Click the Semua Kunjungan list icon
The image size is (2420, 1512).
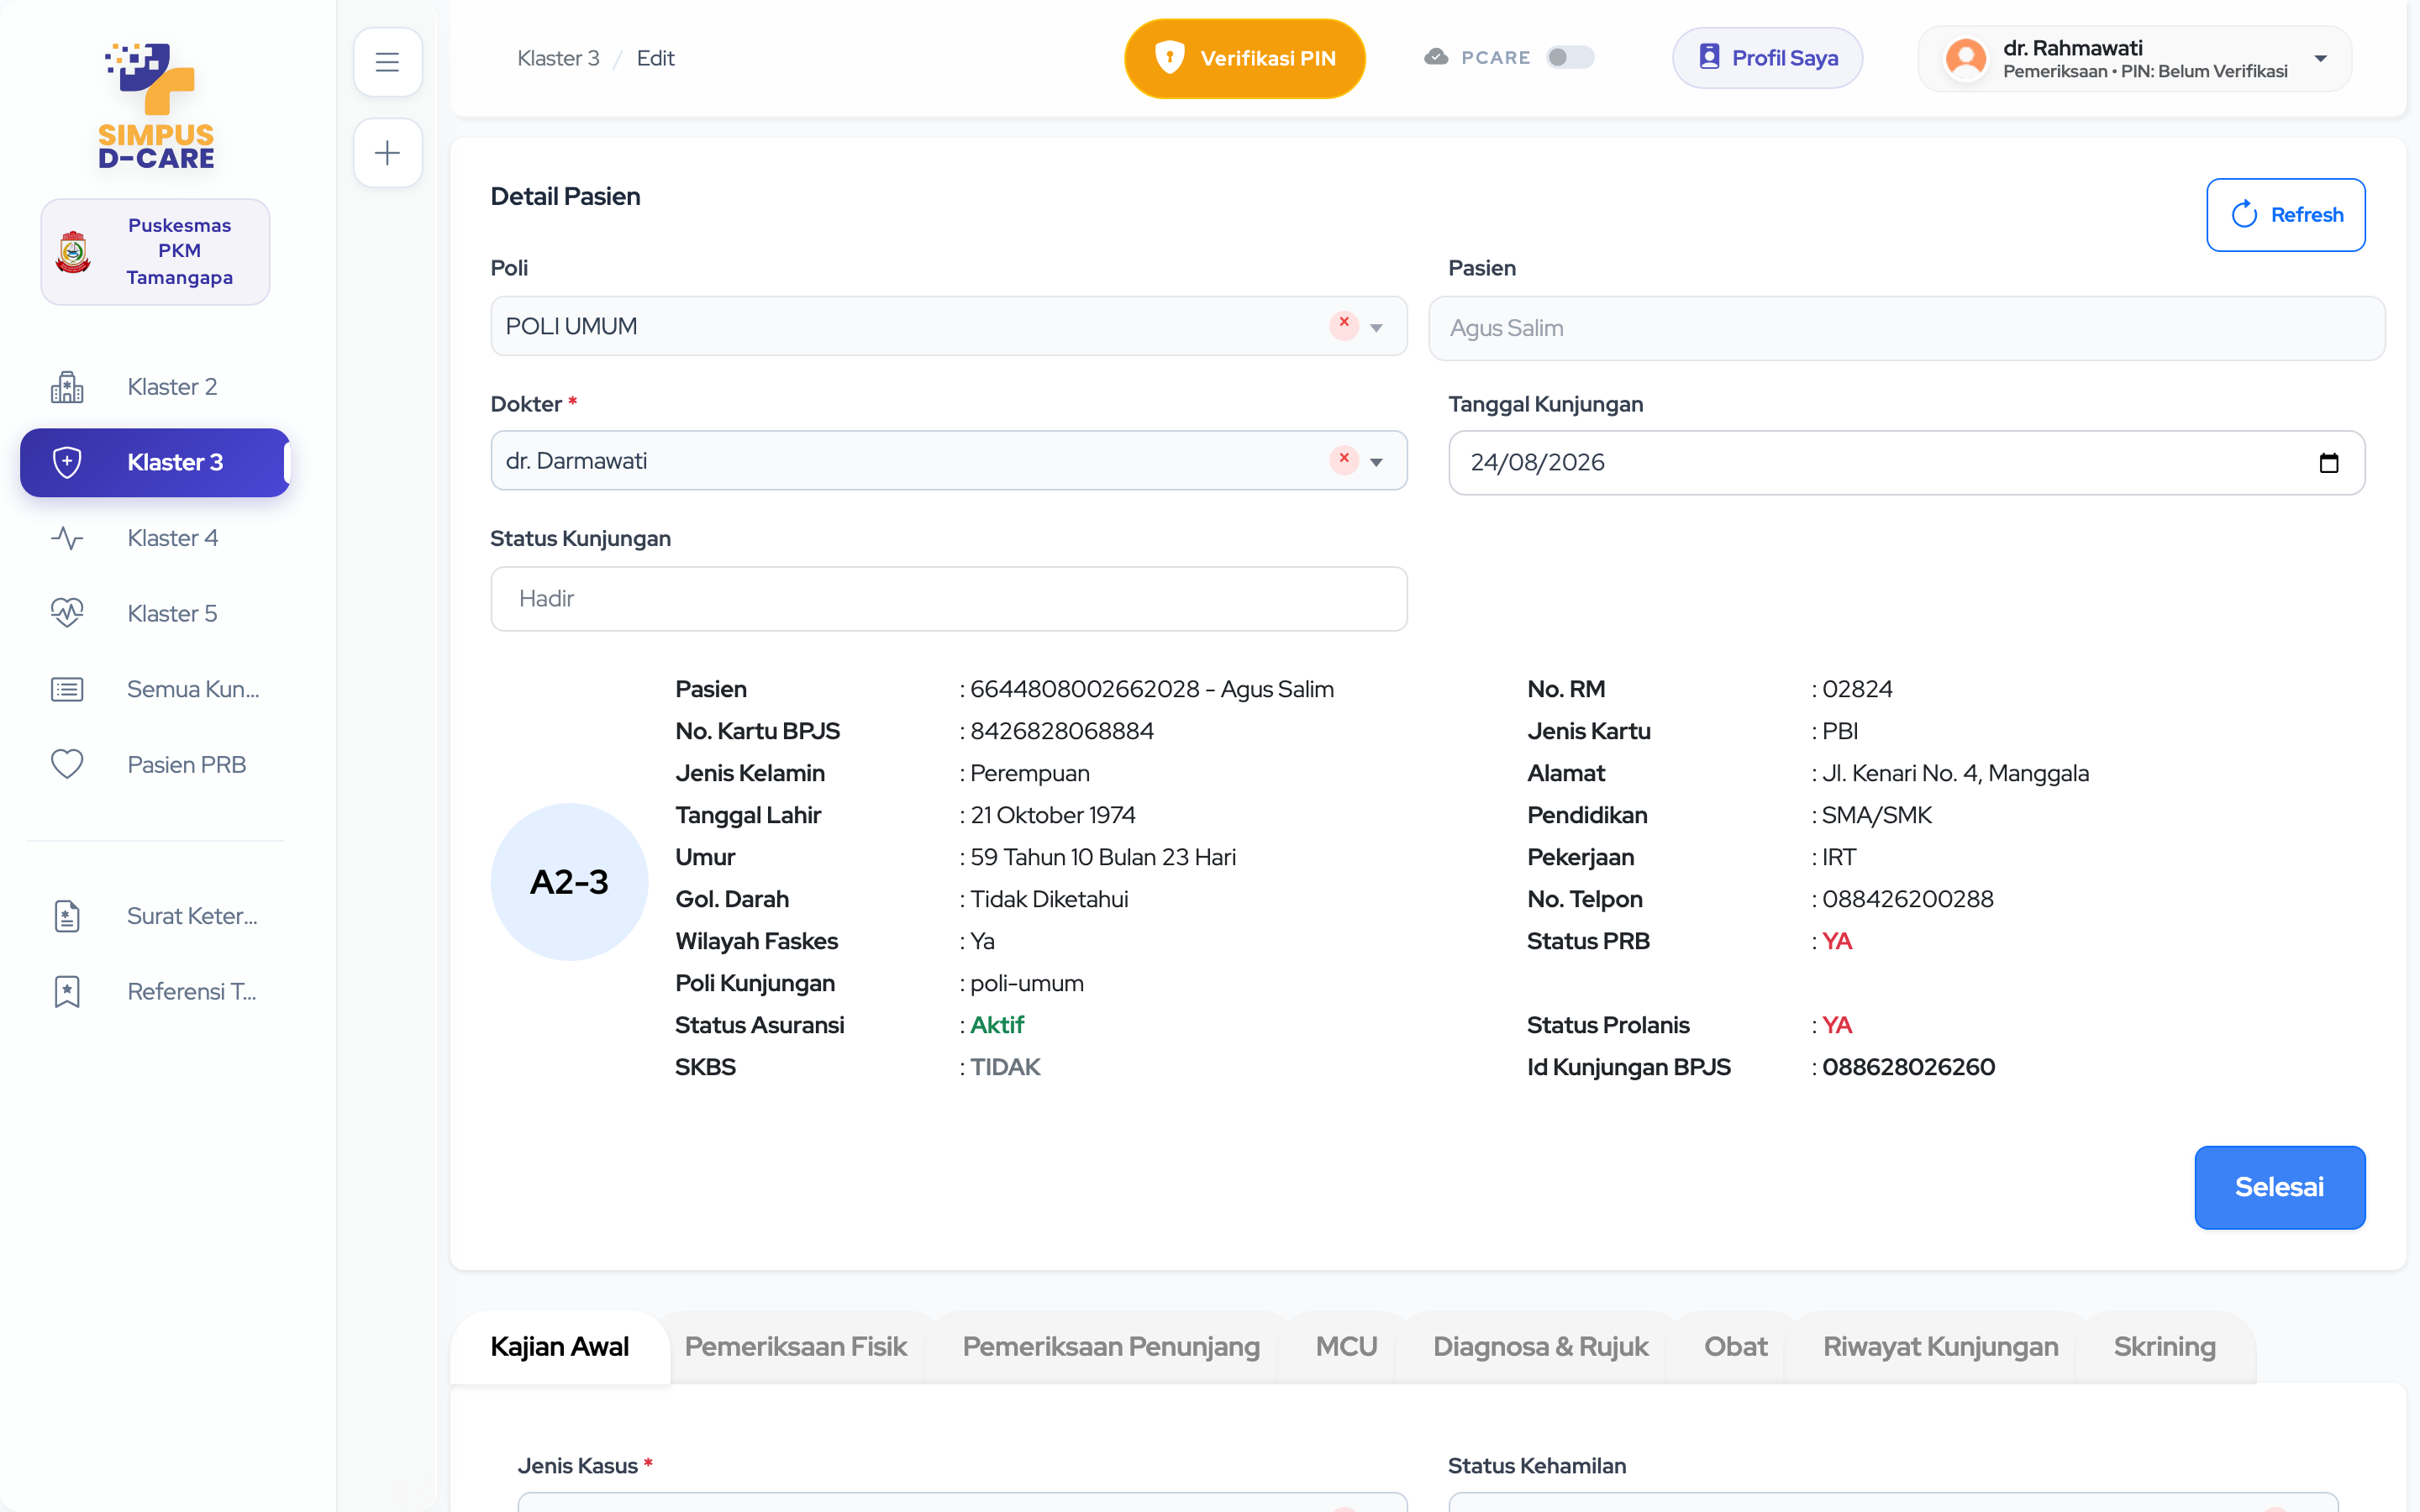(67, 689)
